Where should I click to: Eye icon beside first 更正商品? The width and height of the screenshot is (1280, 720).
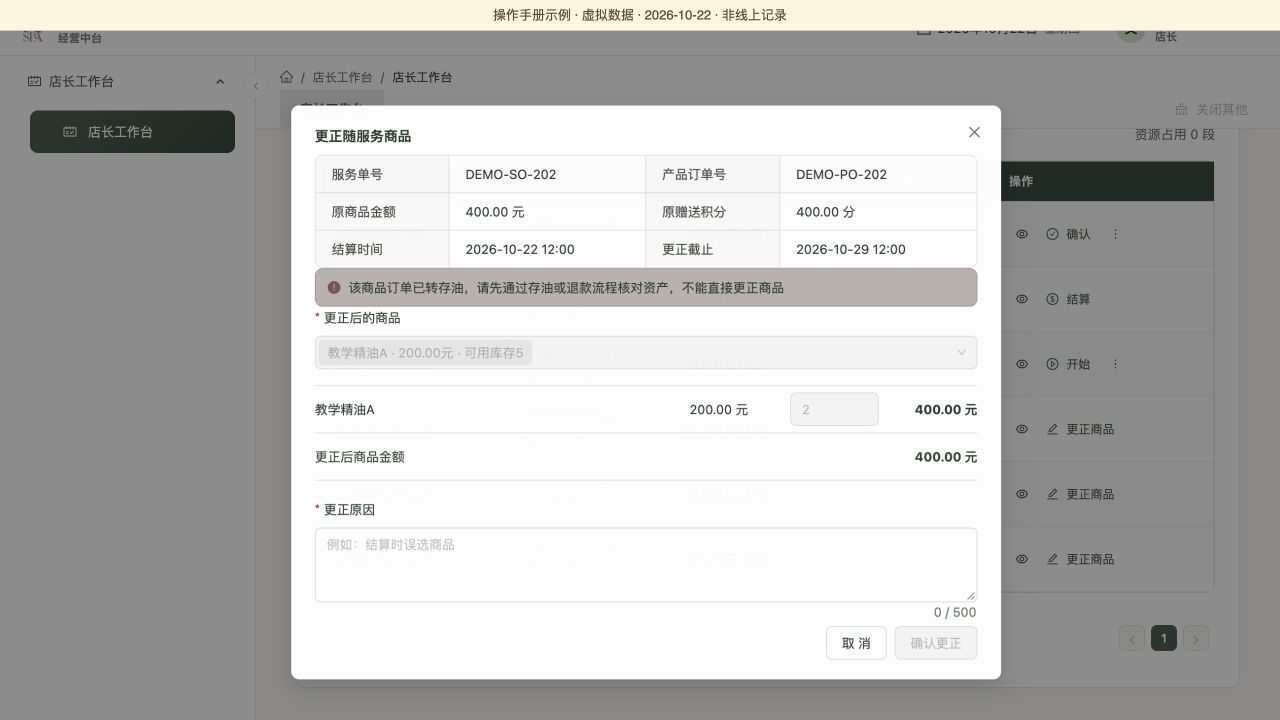(x=1022, y=429)
